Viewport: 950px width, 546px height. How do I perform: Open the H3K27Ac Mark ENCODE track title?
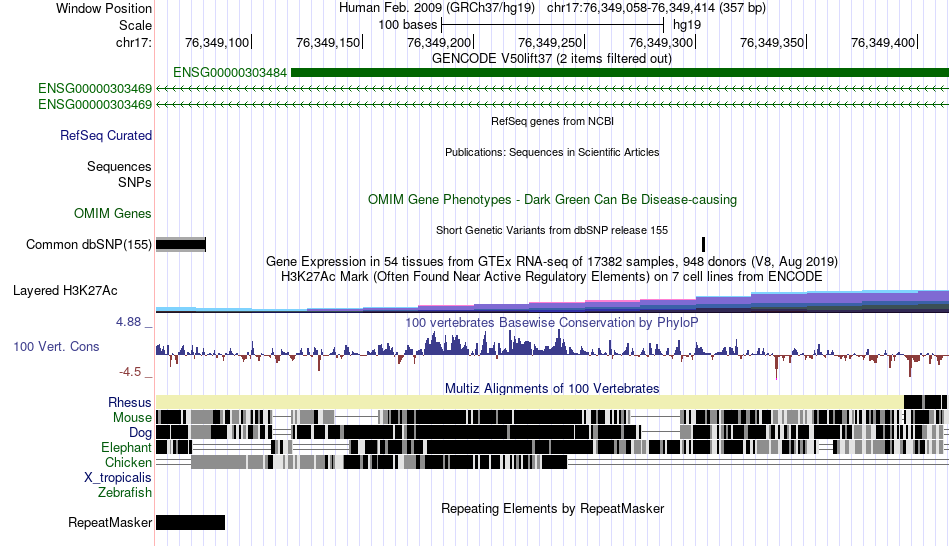(x=552, y=277)
